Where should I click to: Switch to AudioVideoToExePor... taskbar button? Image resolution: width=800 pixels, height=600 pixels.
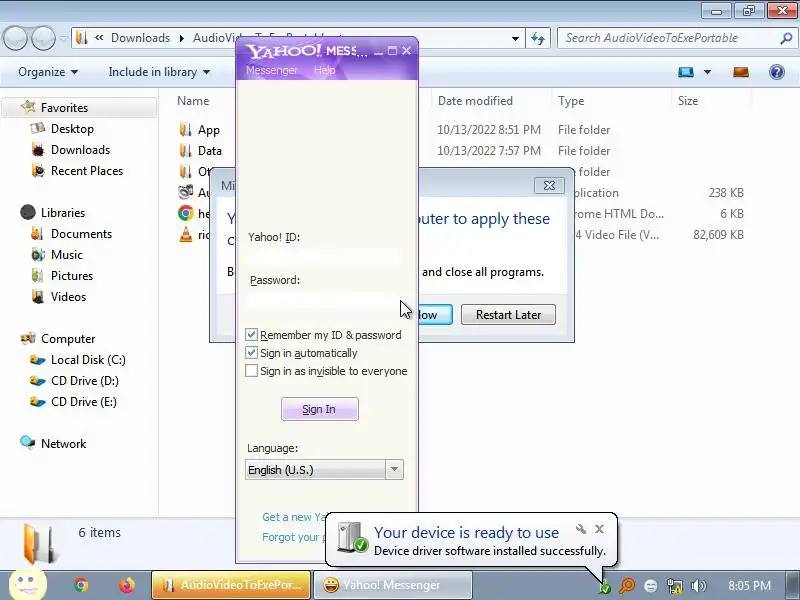pos(231,585)
